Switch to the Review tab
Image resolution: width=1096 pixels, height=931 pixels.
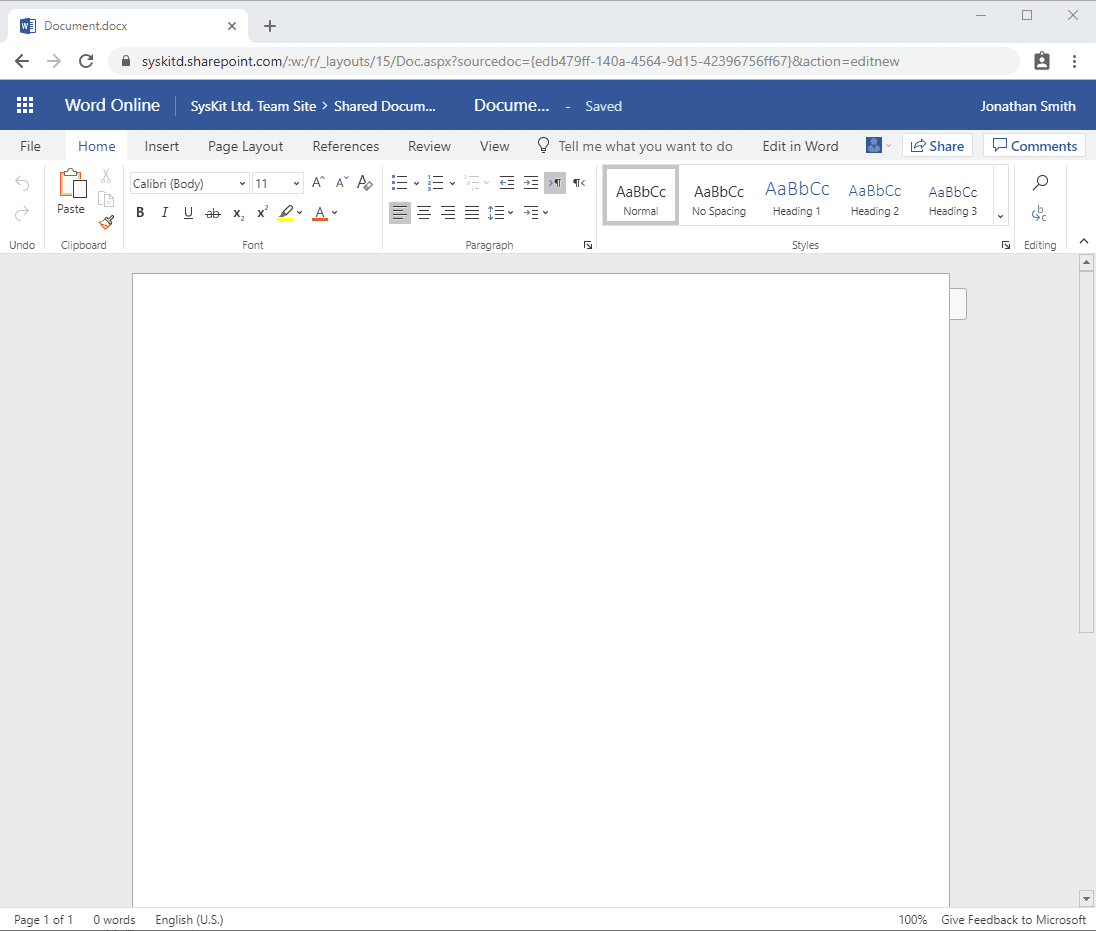coord(429,146)
